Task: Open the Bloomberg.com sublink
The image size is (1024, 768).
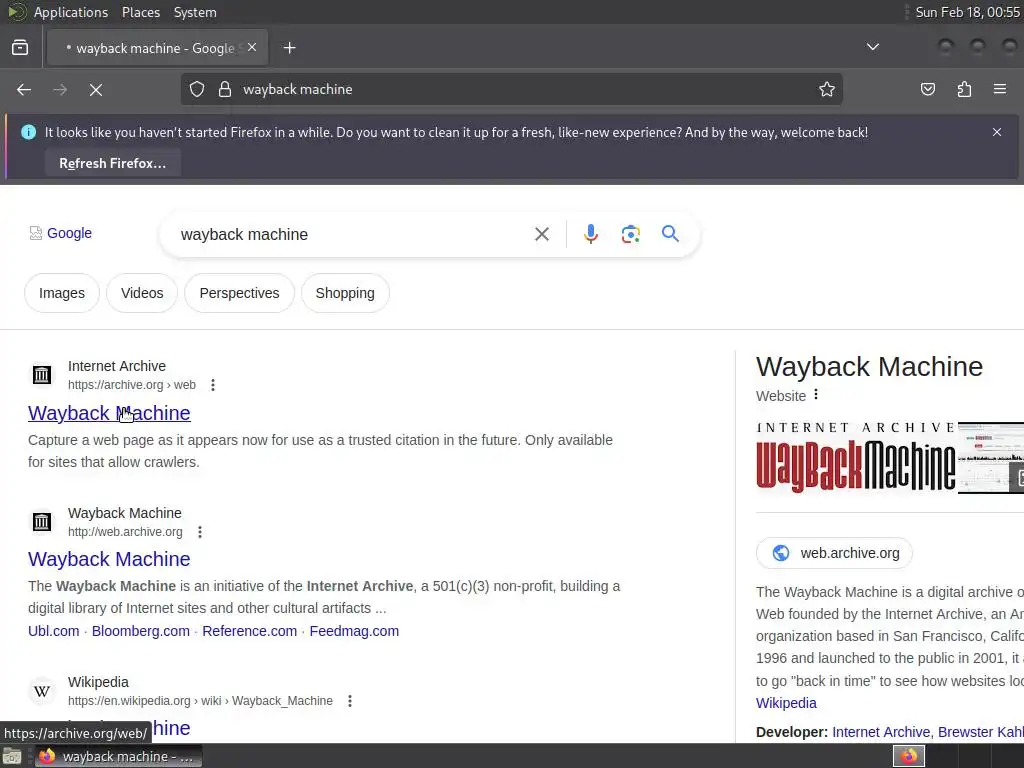Action: coord(140,631)
